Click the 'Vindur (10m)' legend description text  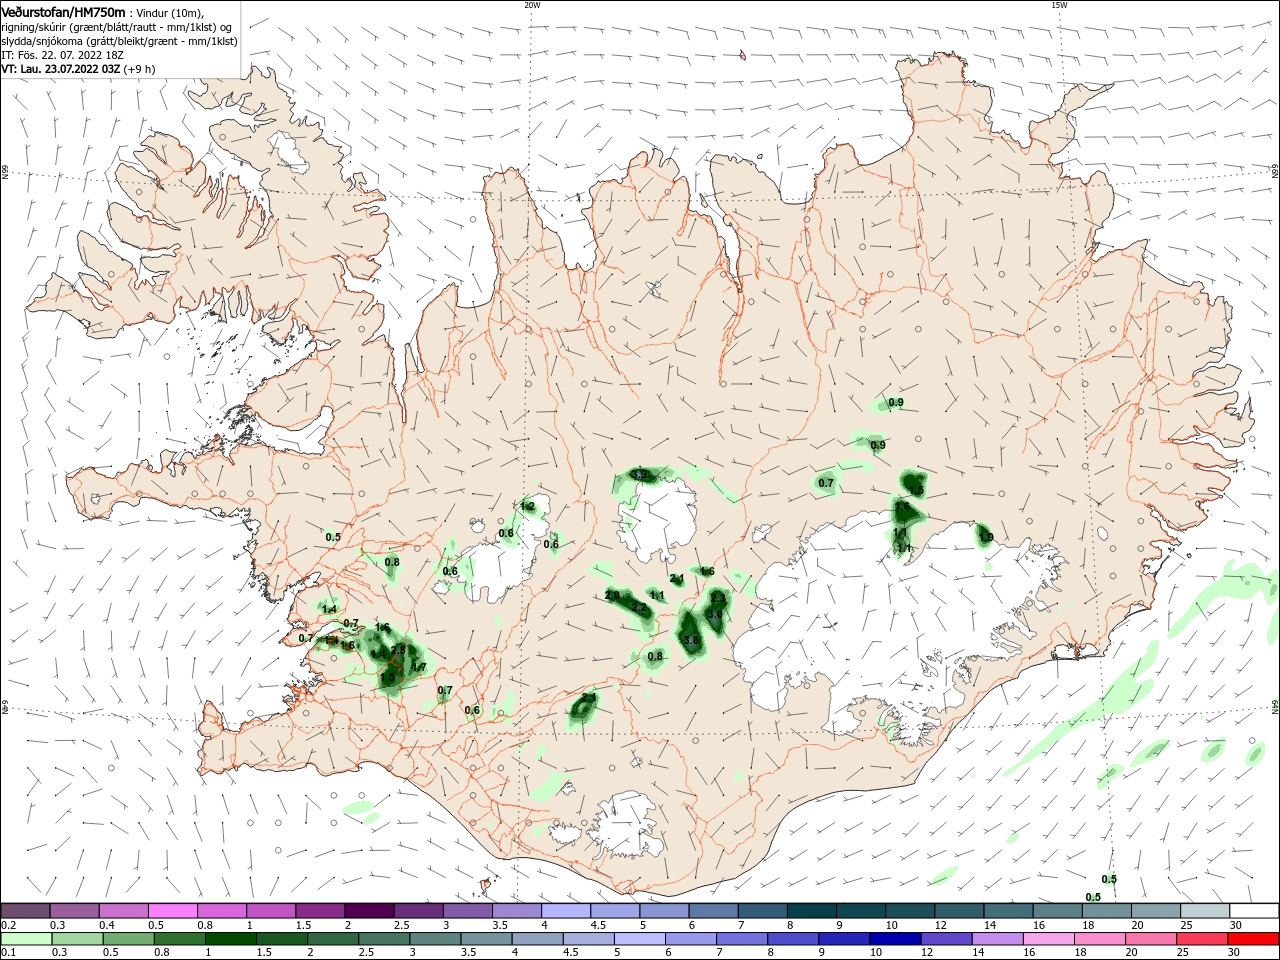click(x=169, y=12)
